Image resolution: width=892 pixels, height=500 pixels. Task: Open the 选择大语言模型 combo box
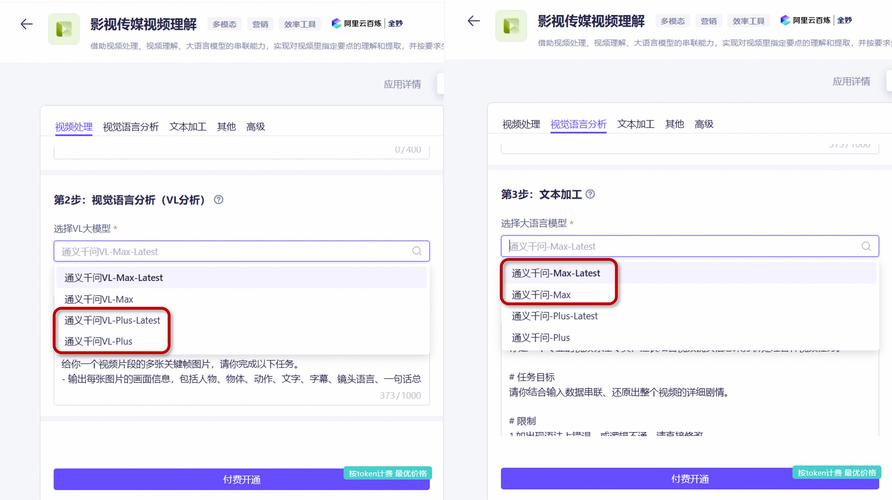(689, 246)
